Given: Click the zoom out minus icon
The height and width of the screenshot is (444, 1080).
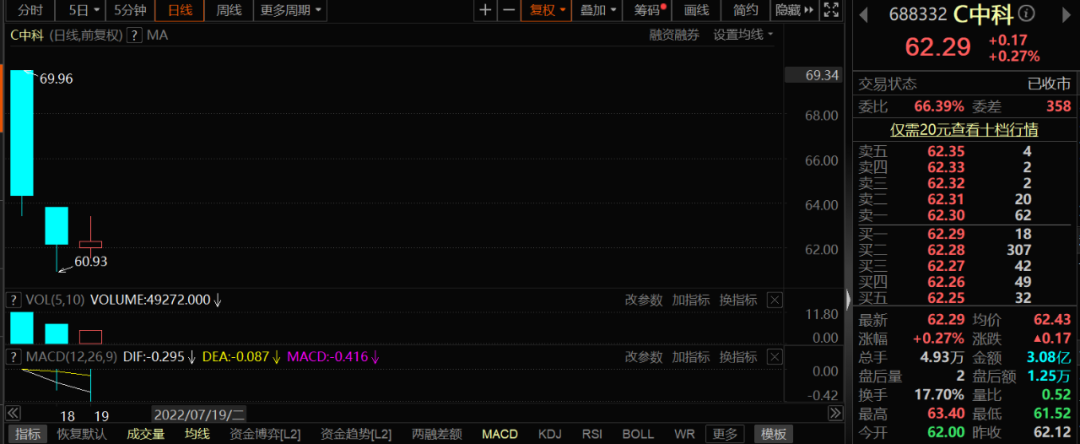Looking at the screenshot, I should point(508,10).
